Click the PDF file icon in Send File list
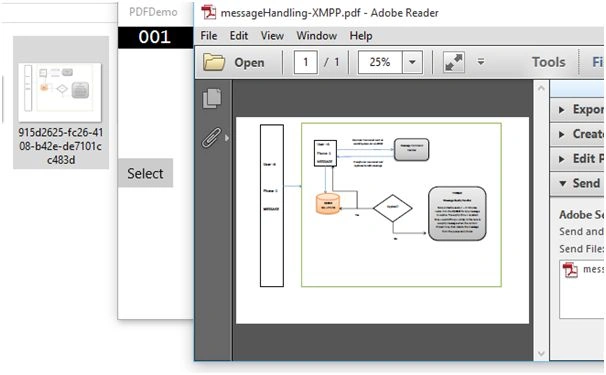Viewport: 606px width, 375px height. [570, 269]
